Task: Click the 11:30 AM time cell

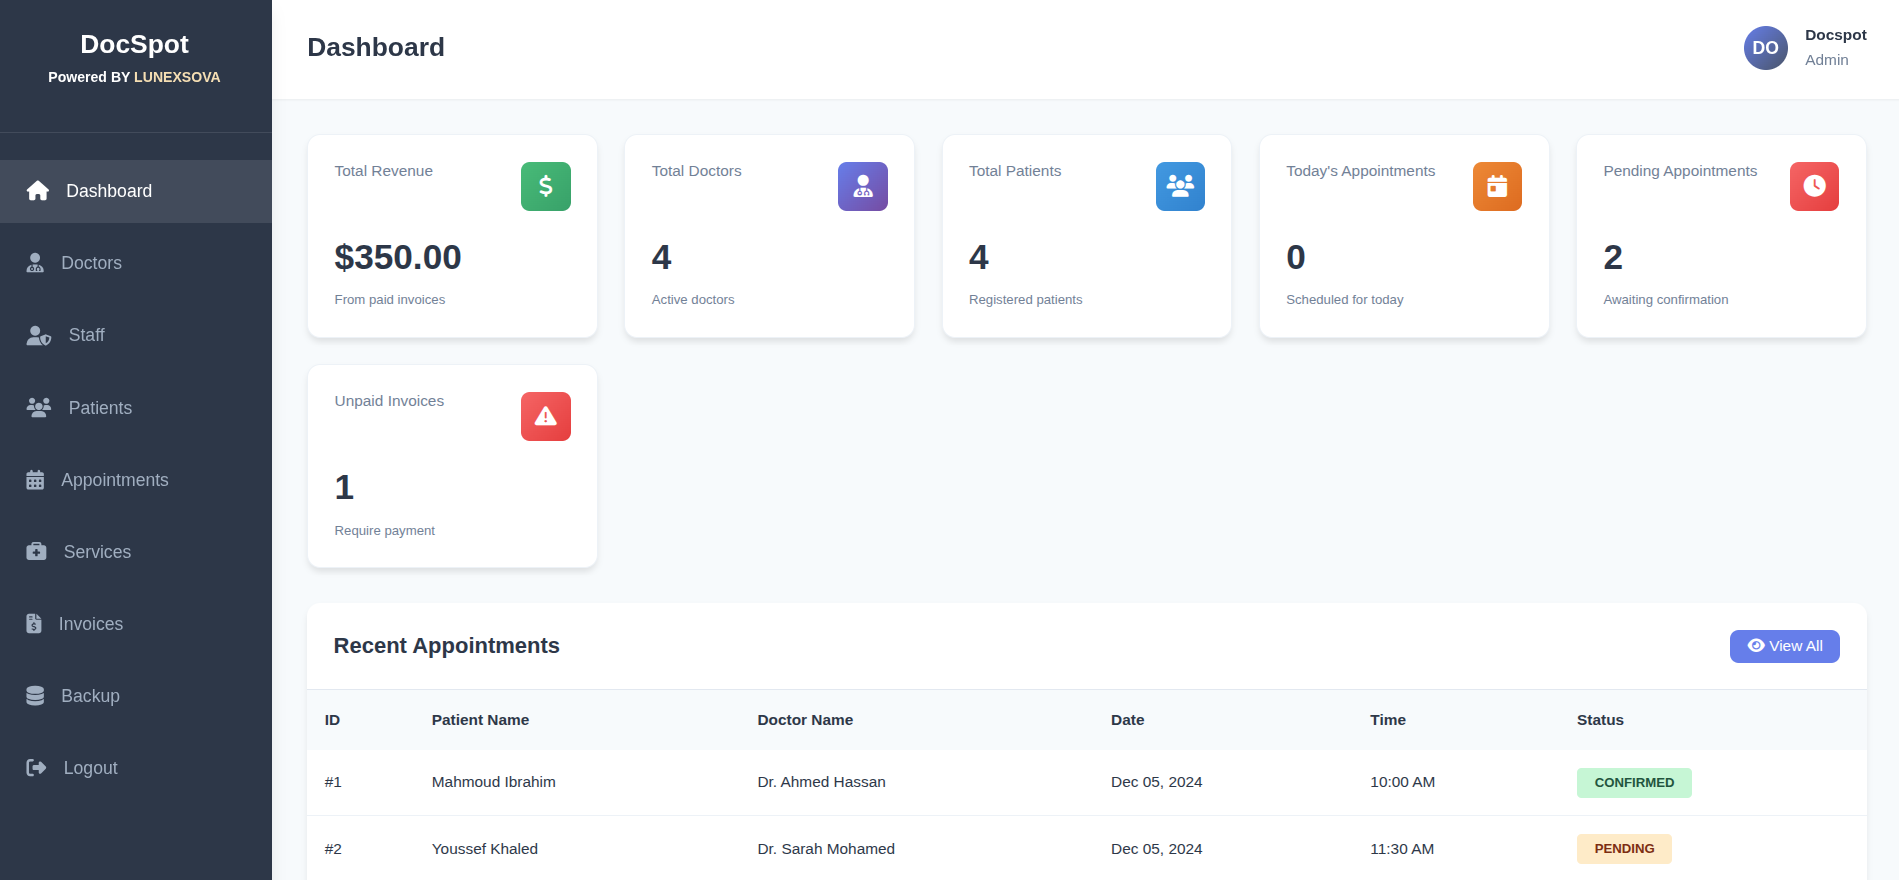Action: click(x=1402, y=849)
